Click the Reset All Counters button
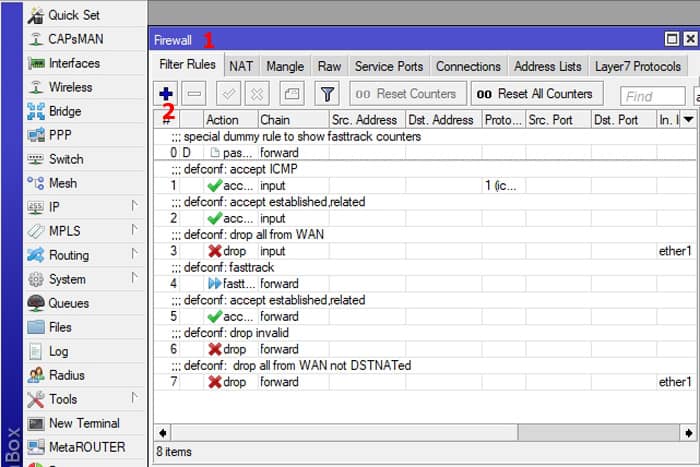The image size is (700, 467). pos(537,94)
